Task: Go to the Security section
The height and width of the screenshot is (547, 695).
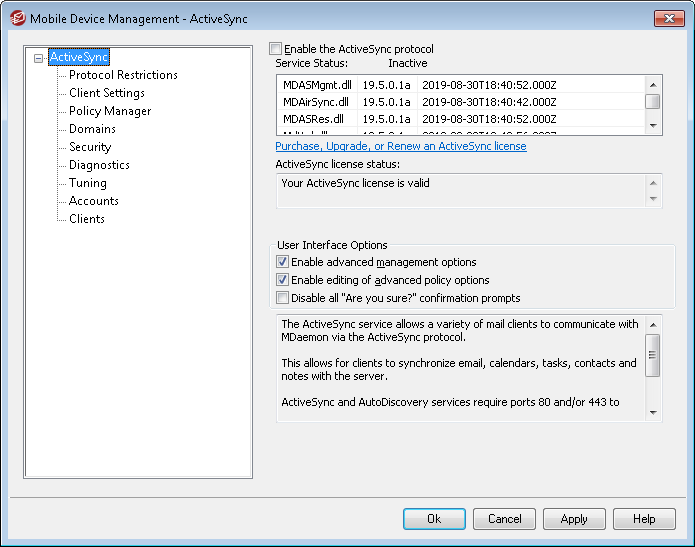Action: click(90, 147)
